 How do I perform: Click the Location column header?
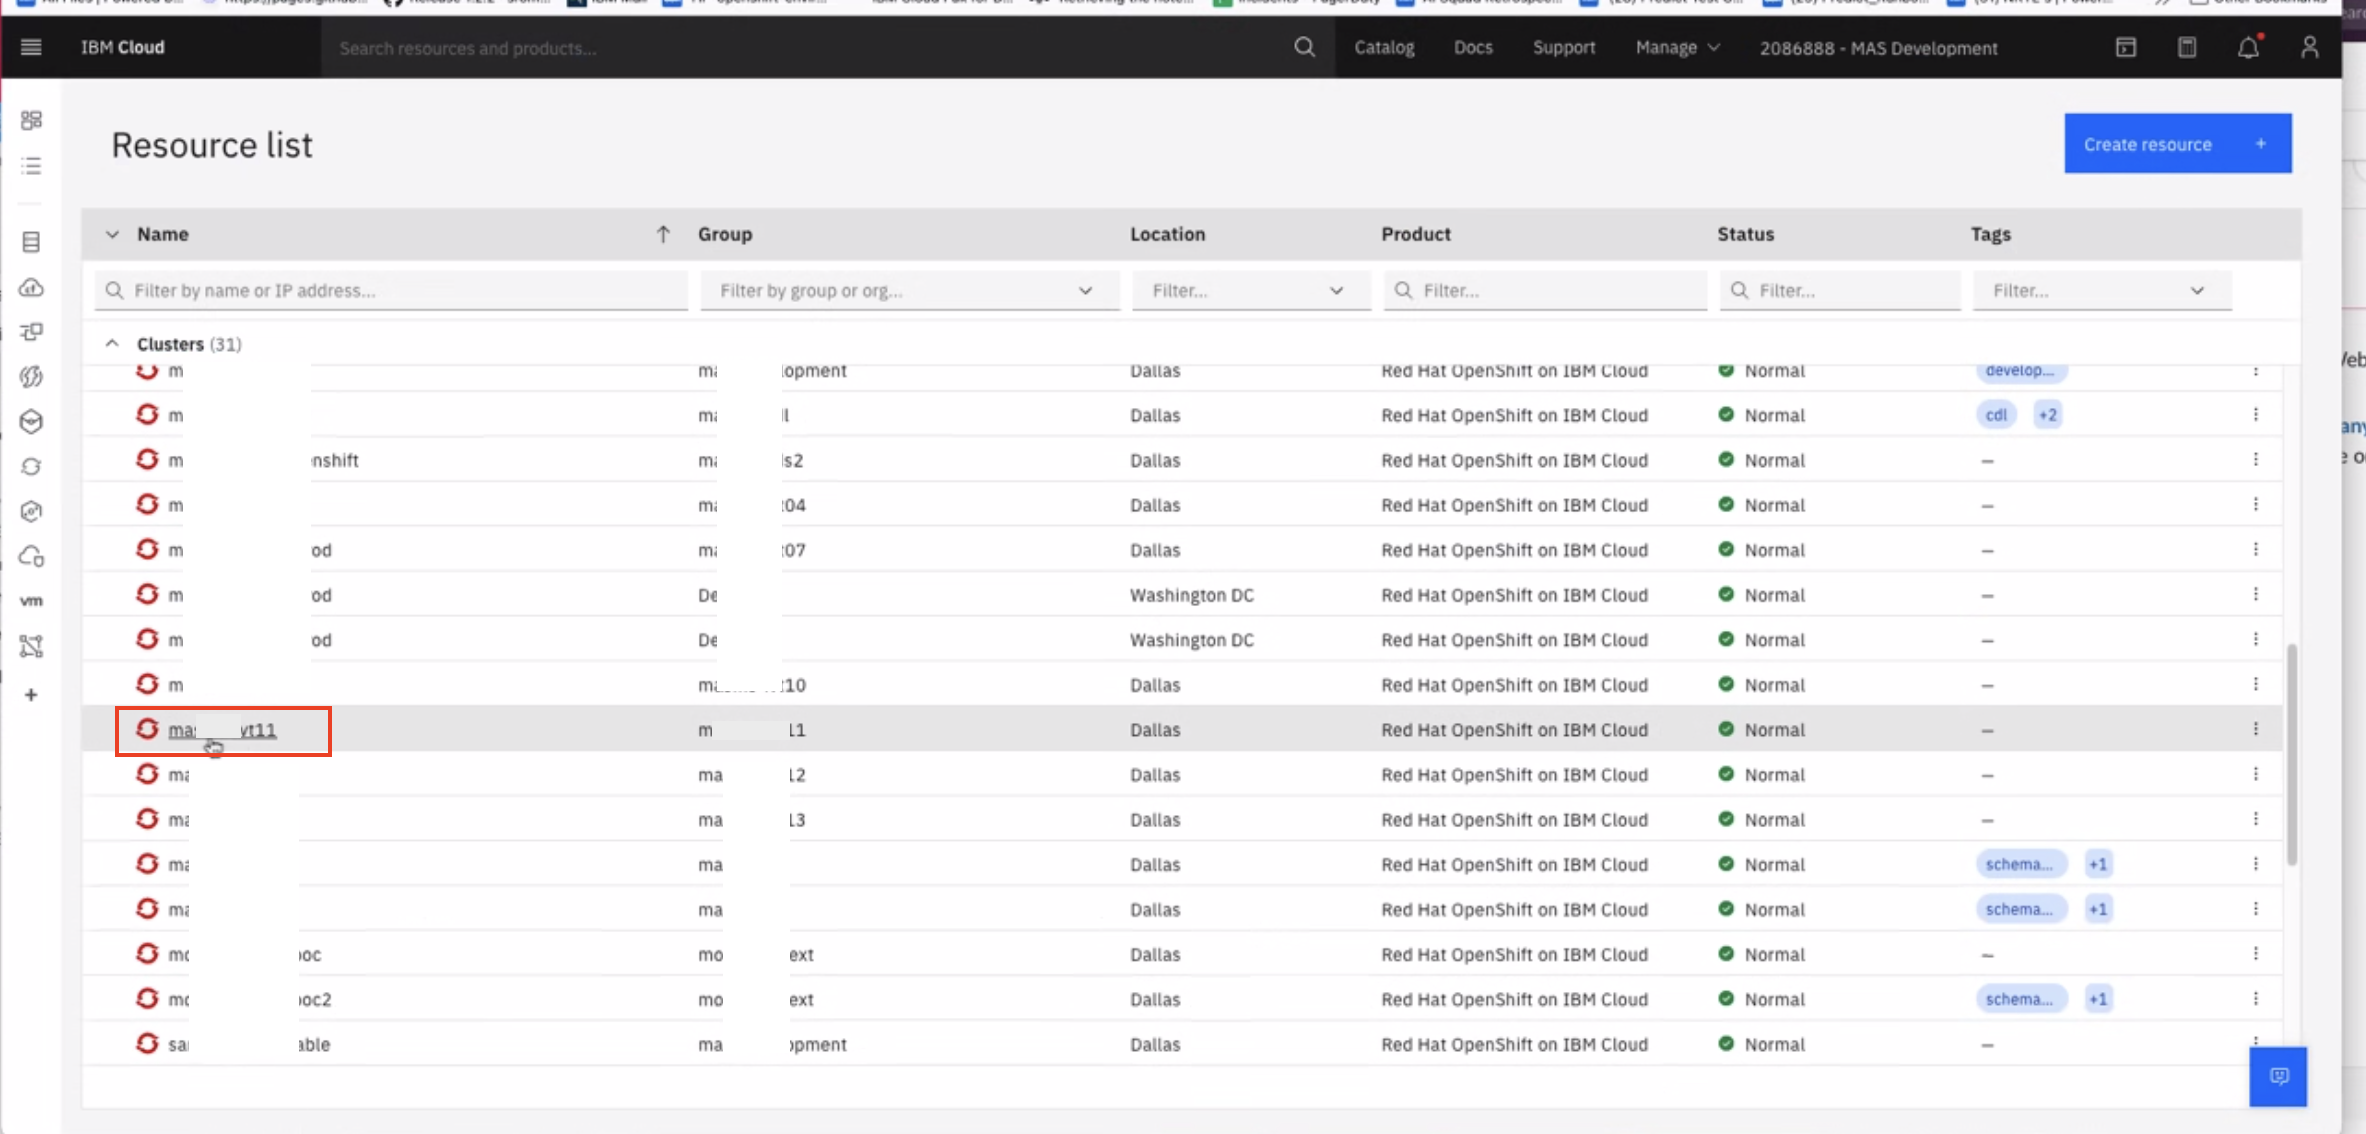(1167, 234)
